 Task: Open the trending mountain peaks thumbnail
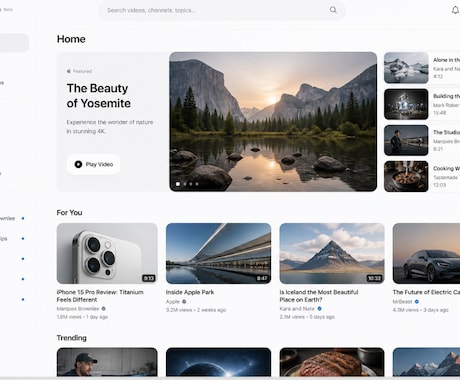(x=426, y=362)
